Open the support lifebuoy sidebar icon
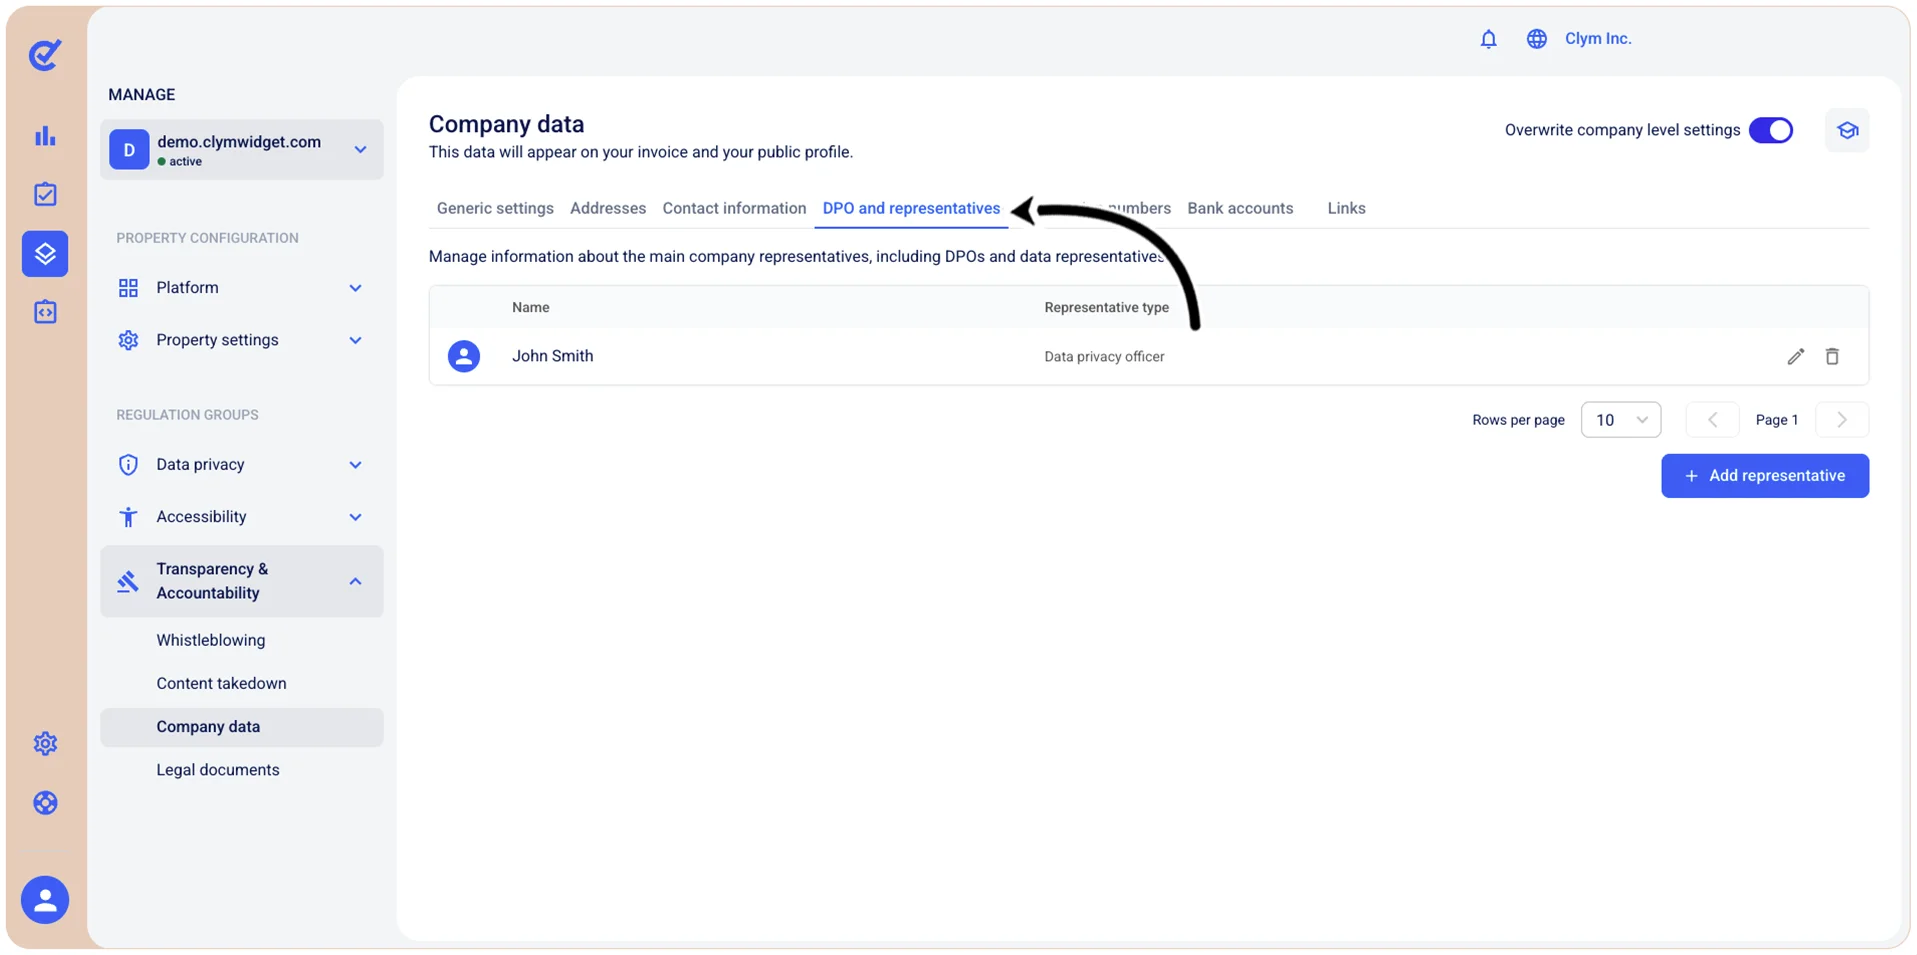The height and width of the screenshot is (955, 1917). (x=45, y=803)
